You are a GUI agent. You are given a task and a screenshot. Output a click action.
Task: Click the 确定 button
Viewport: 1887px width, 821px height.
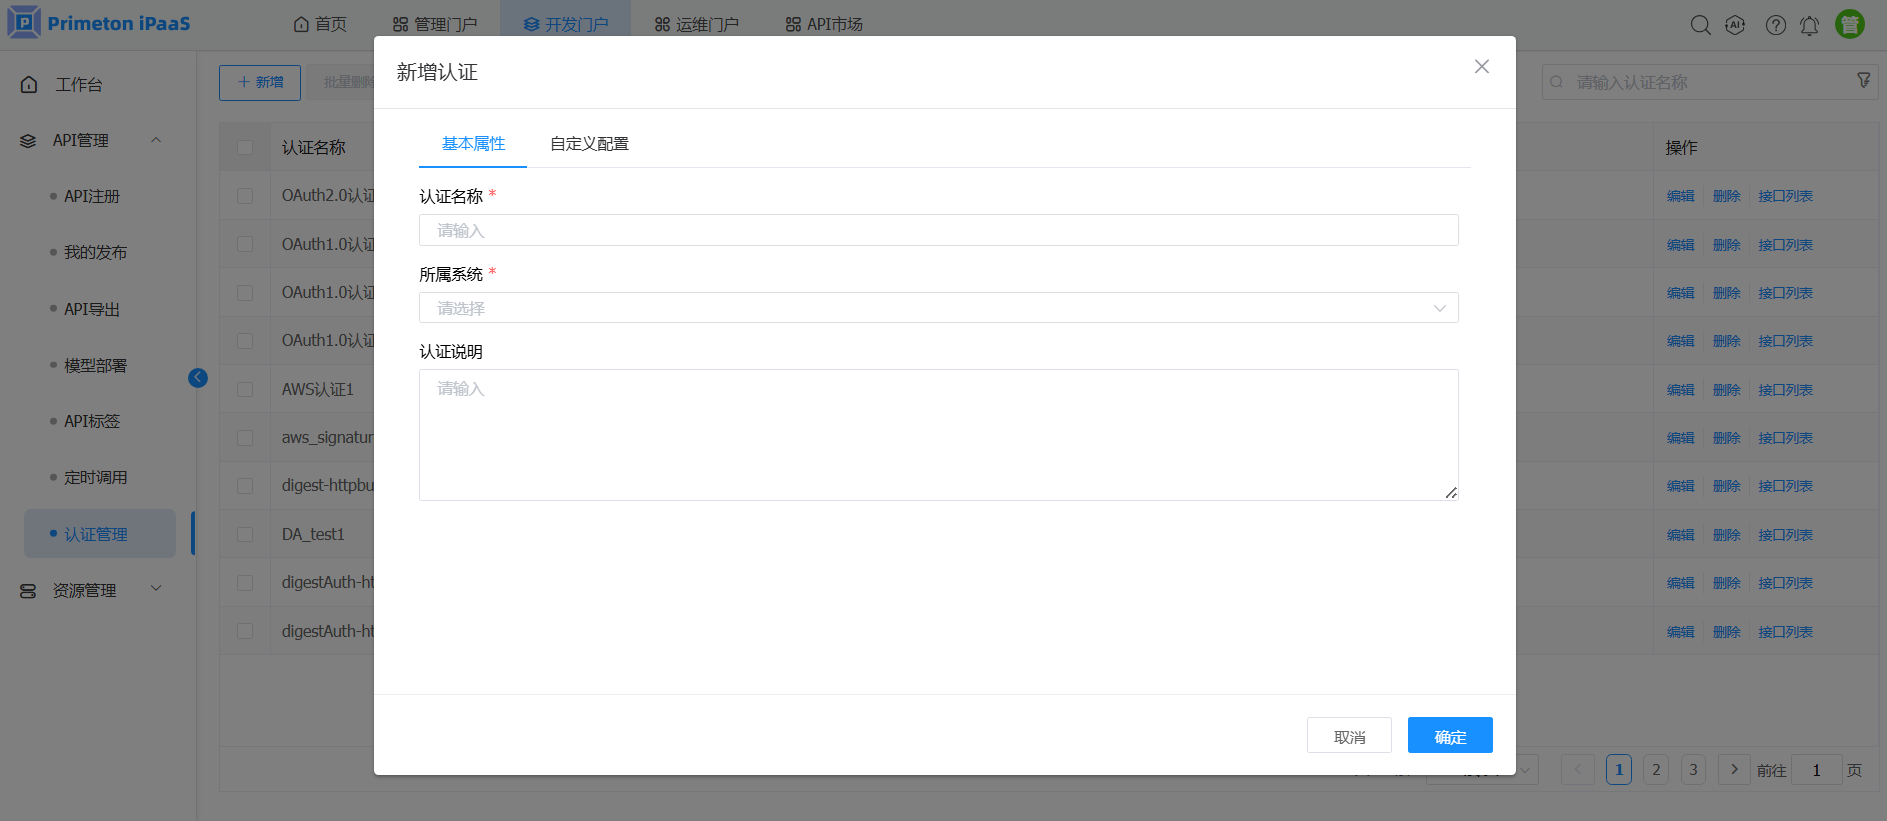click(x=1449, y=736)
